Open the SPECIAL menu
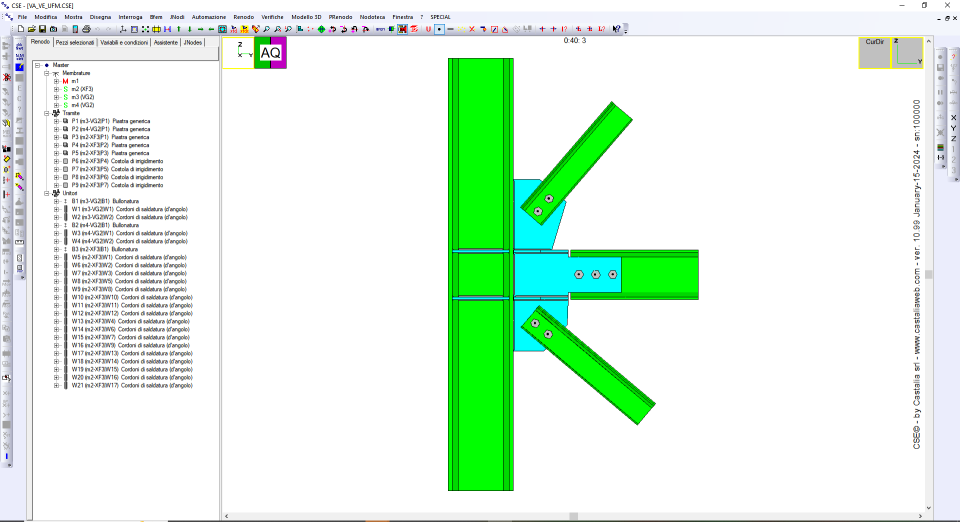Viewport: 960px width, 522px height. click(440, 17)
